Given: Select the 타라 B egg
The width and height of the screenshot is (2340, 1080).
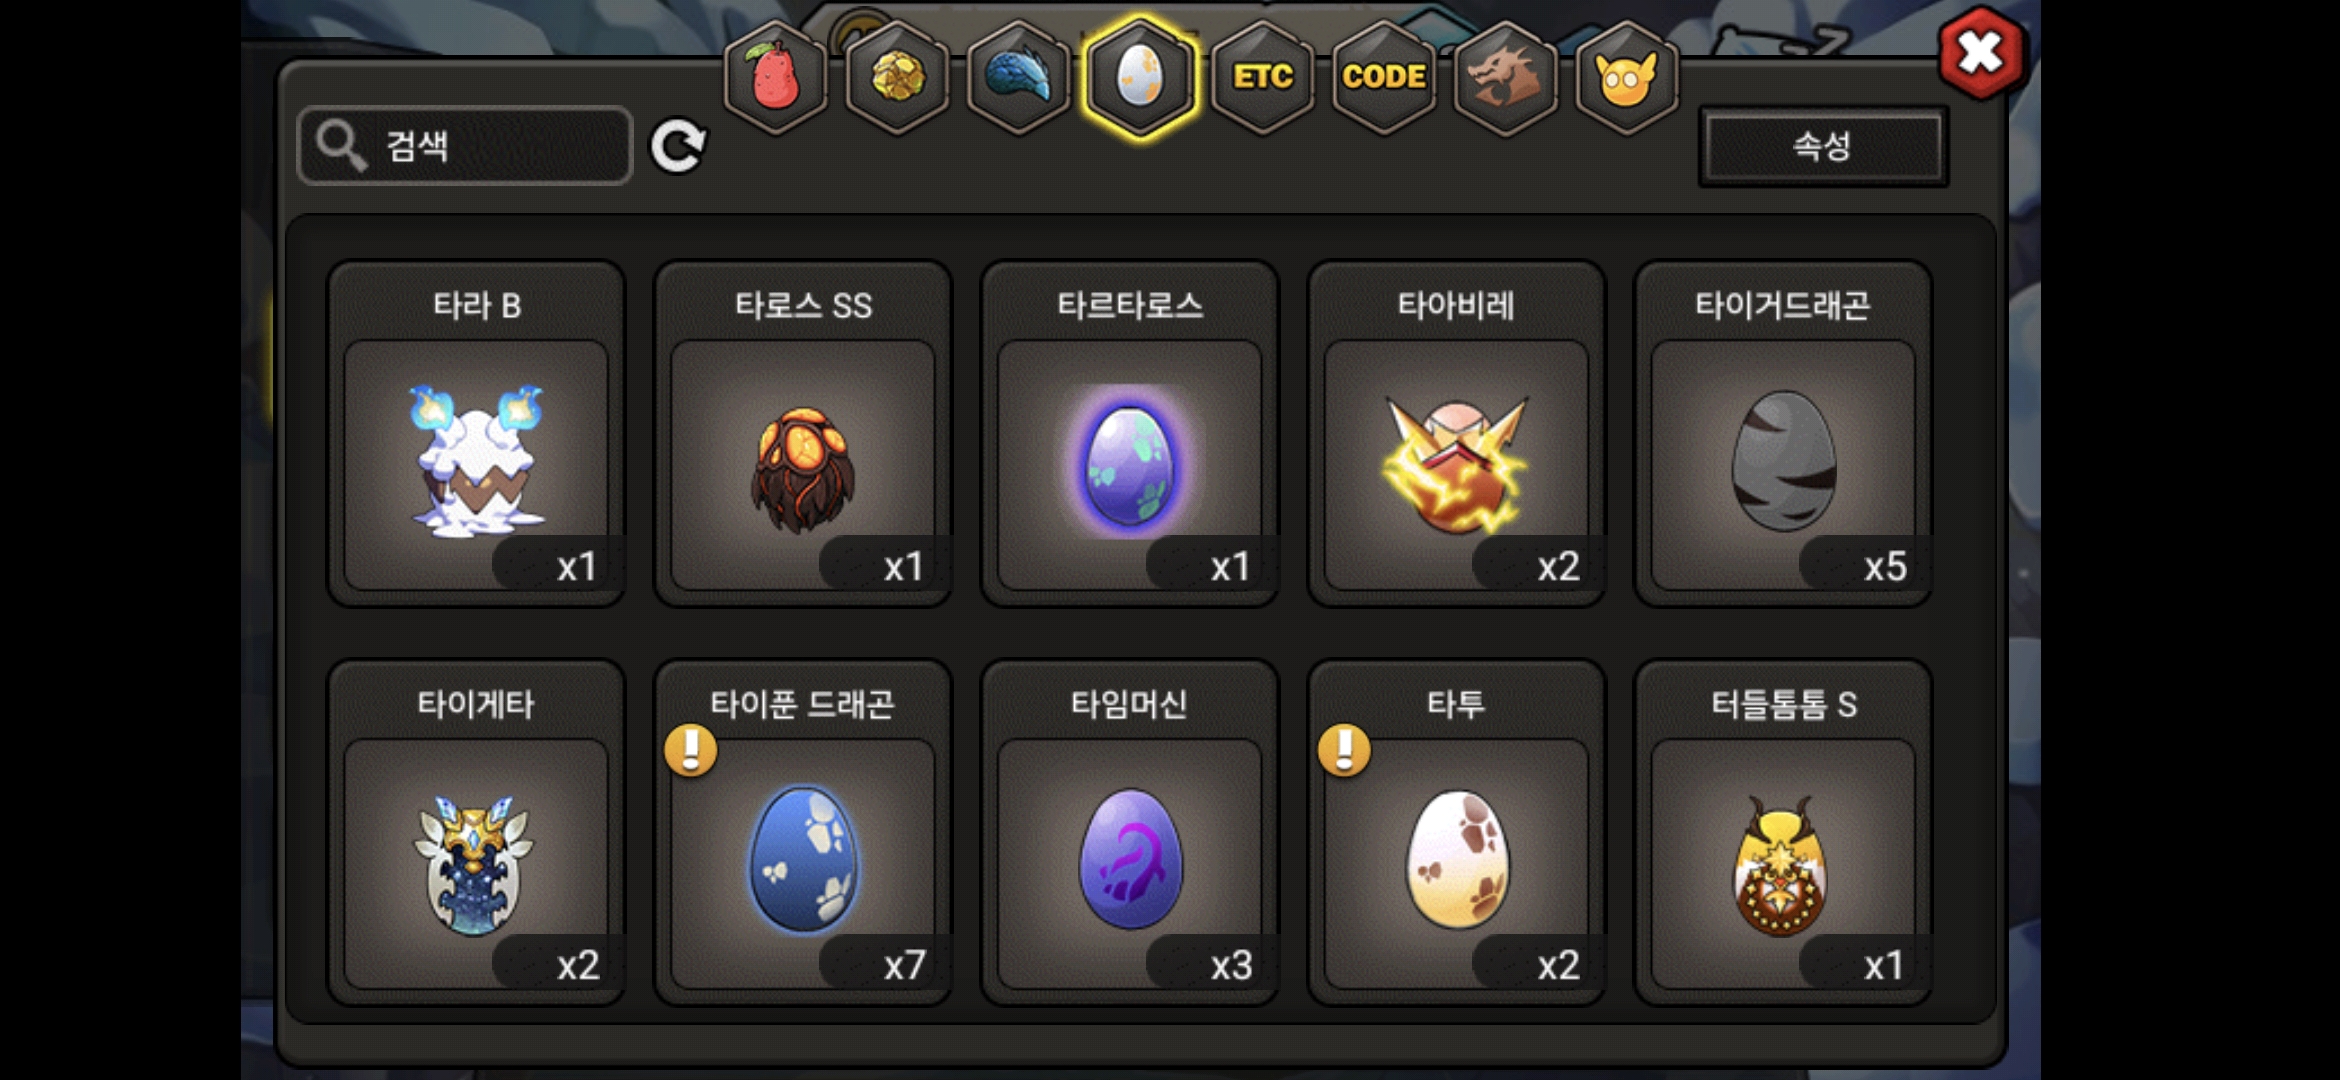Looking at the screenshot, I should click(x=477, y=434).
